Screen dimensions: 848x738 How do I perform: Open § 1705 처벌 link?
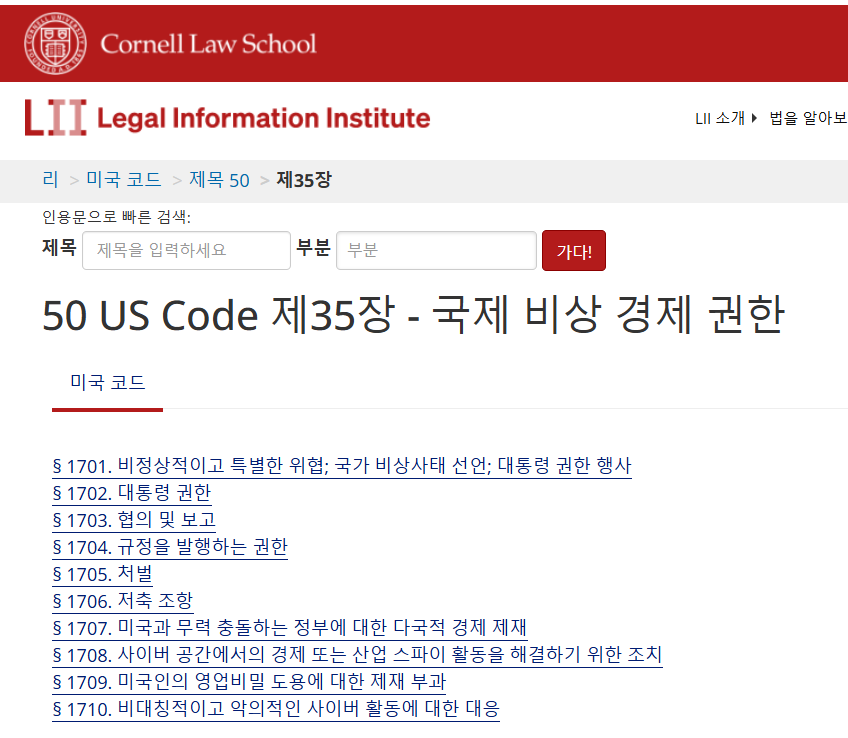pos(102,574)
